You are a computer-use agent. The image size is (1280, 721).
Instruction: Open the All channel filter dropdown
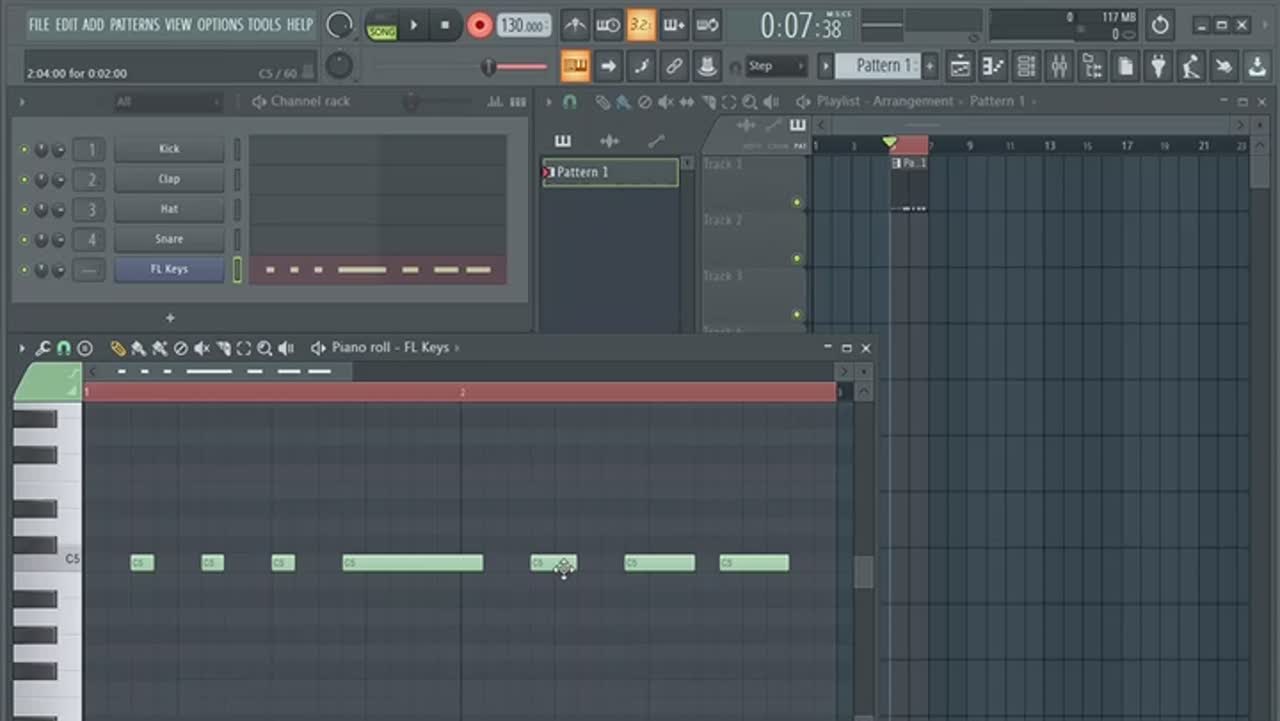[167, 102]
